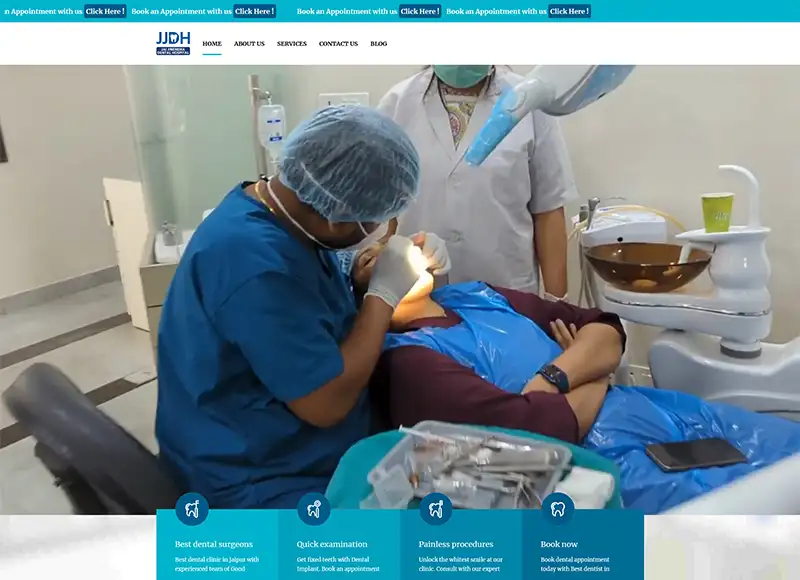The image size is (800, 580).
Task: Navigate to CONTACT US
Action: [338, 43]
